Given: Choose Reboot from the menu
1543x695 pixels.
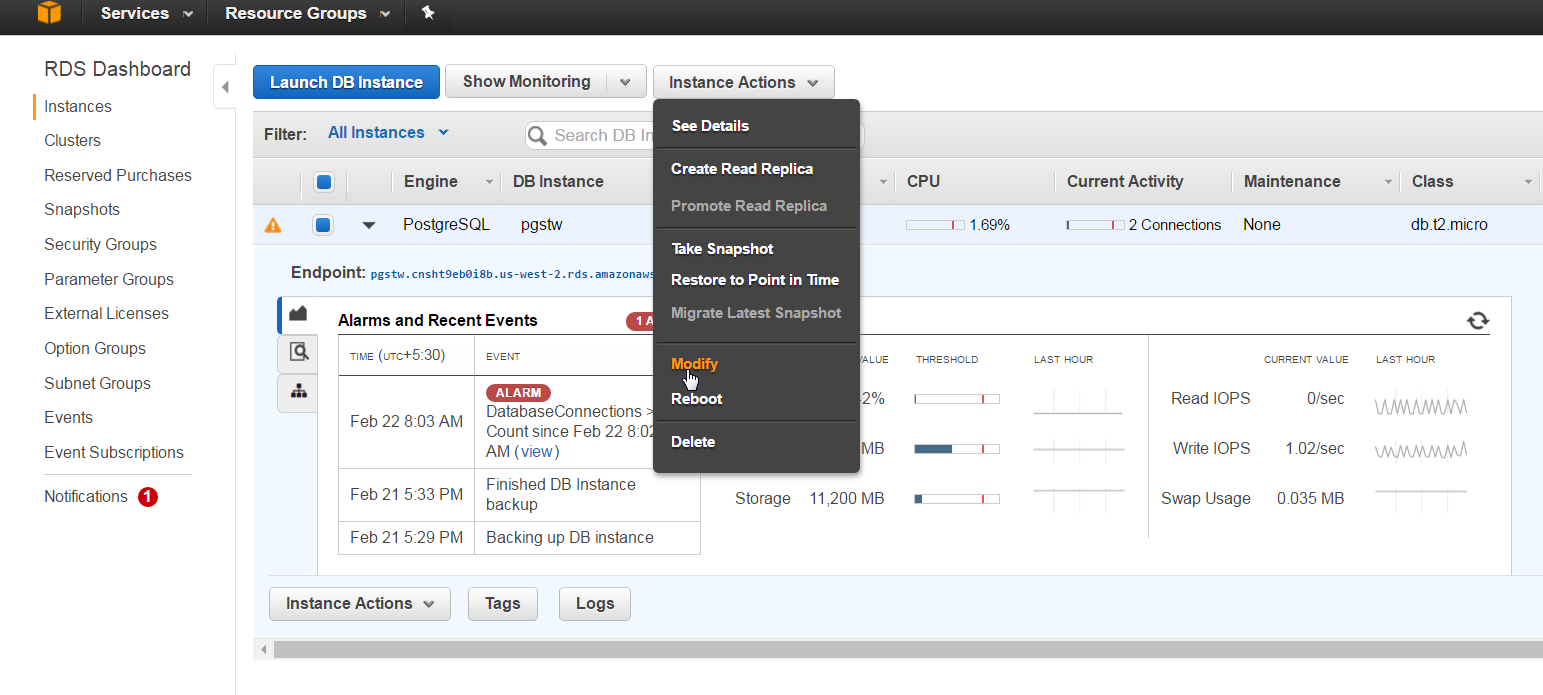Looking at the screenshot, I should pos(697,399).
